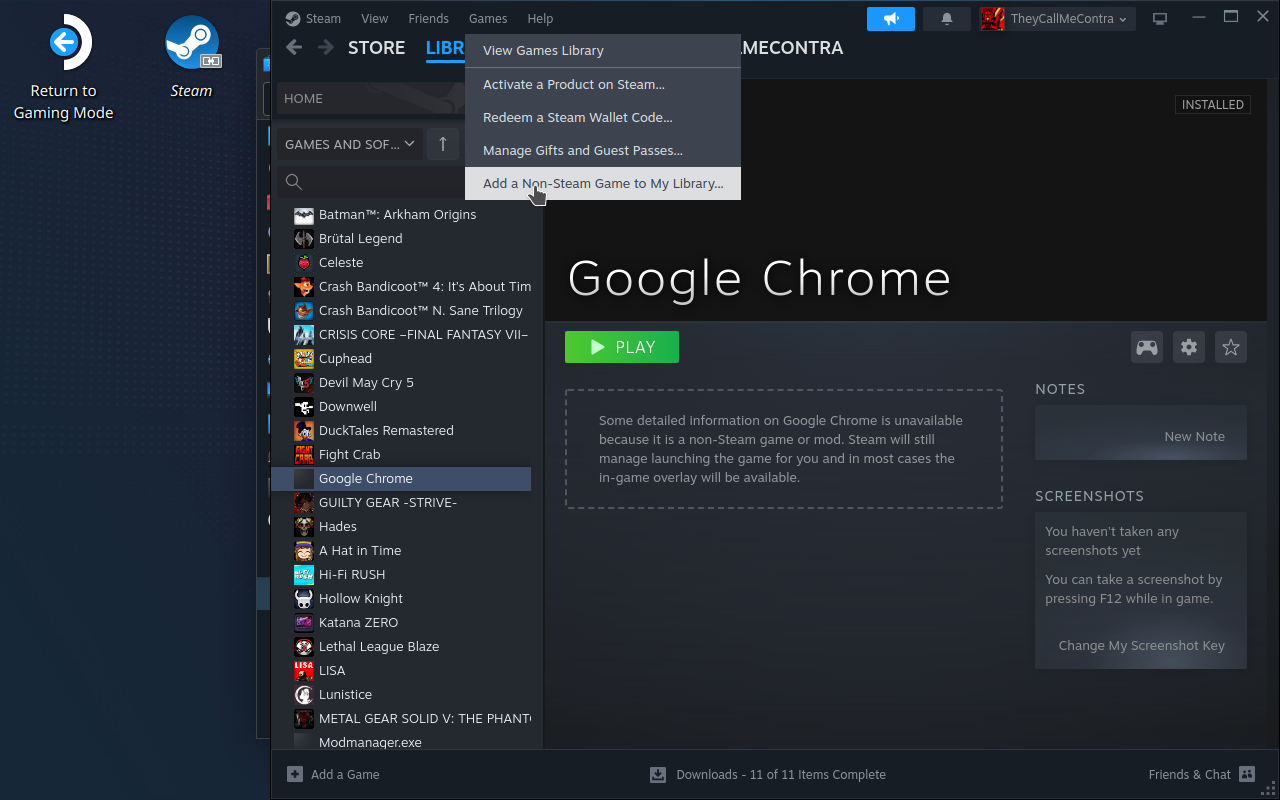Viewport: 1280px width, 800px height.
Task: Select Hades in the library
Action: [x=401, y=526]
